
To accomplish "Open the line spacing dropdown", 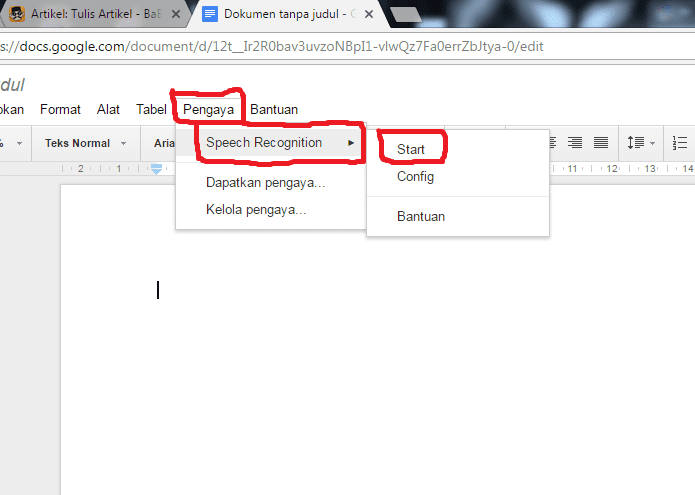I will 641,143.
